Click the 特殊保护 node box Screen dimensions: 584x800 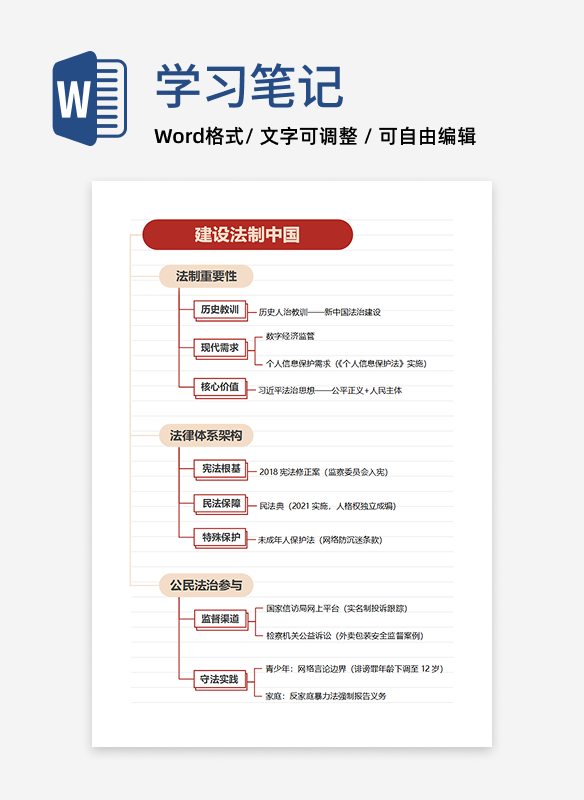point(221,538)
